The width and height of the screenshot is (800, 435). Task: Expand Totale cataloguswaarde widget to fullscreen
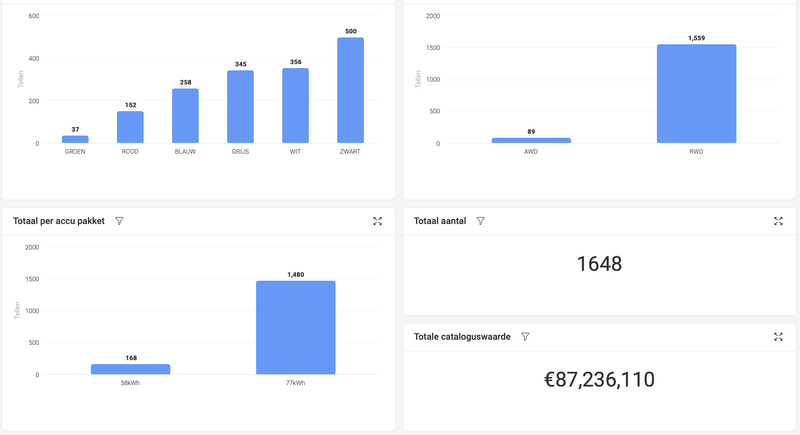[778, 337]
